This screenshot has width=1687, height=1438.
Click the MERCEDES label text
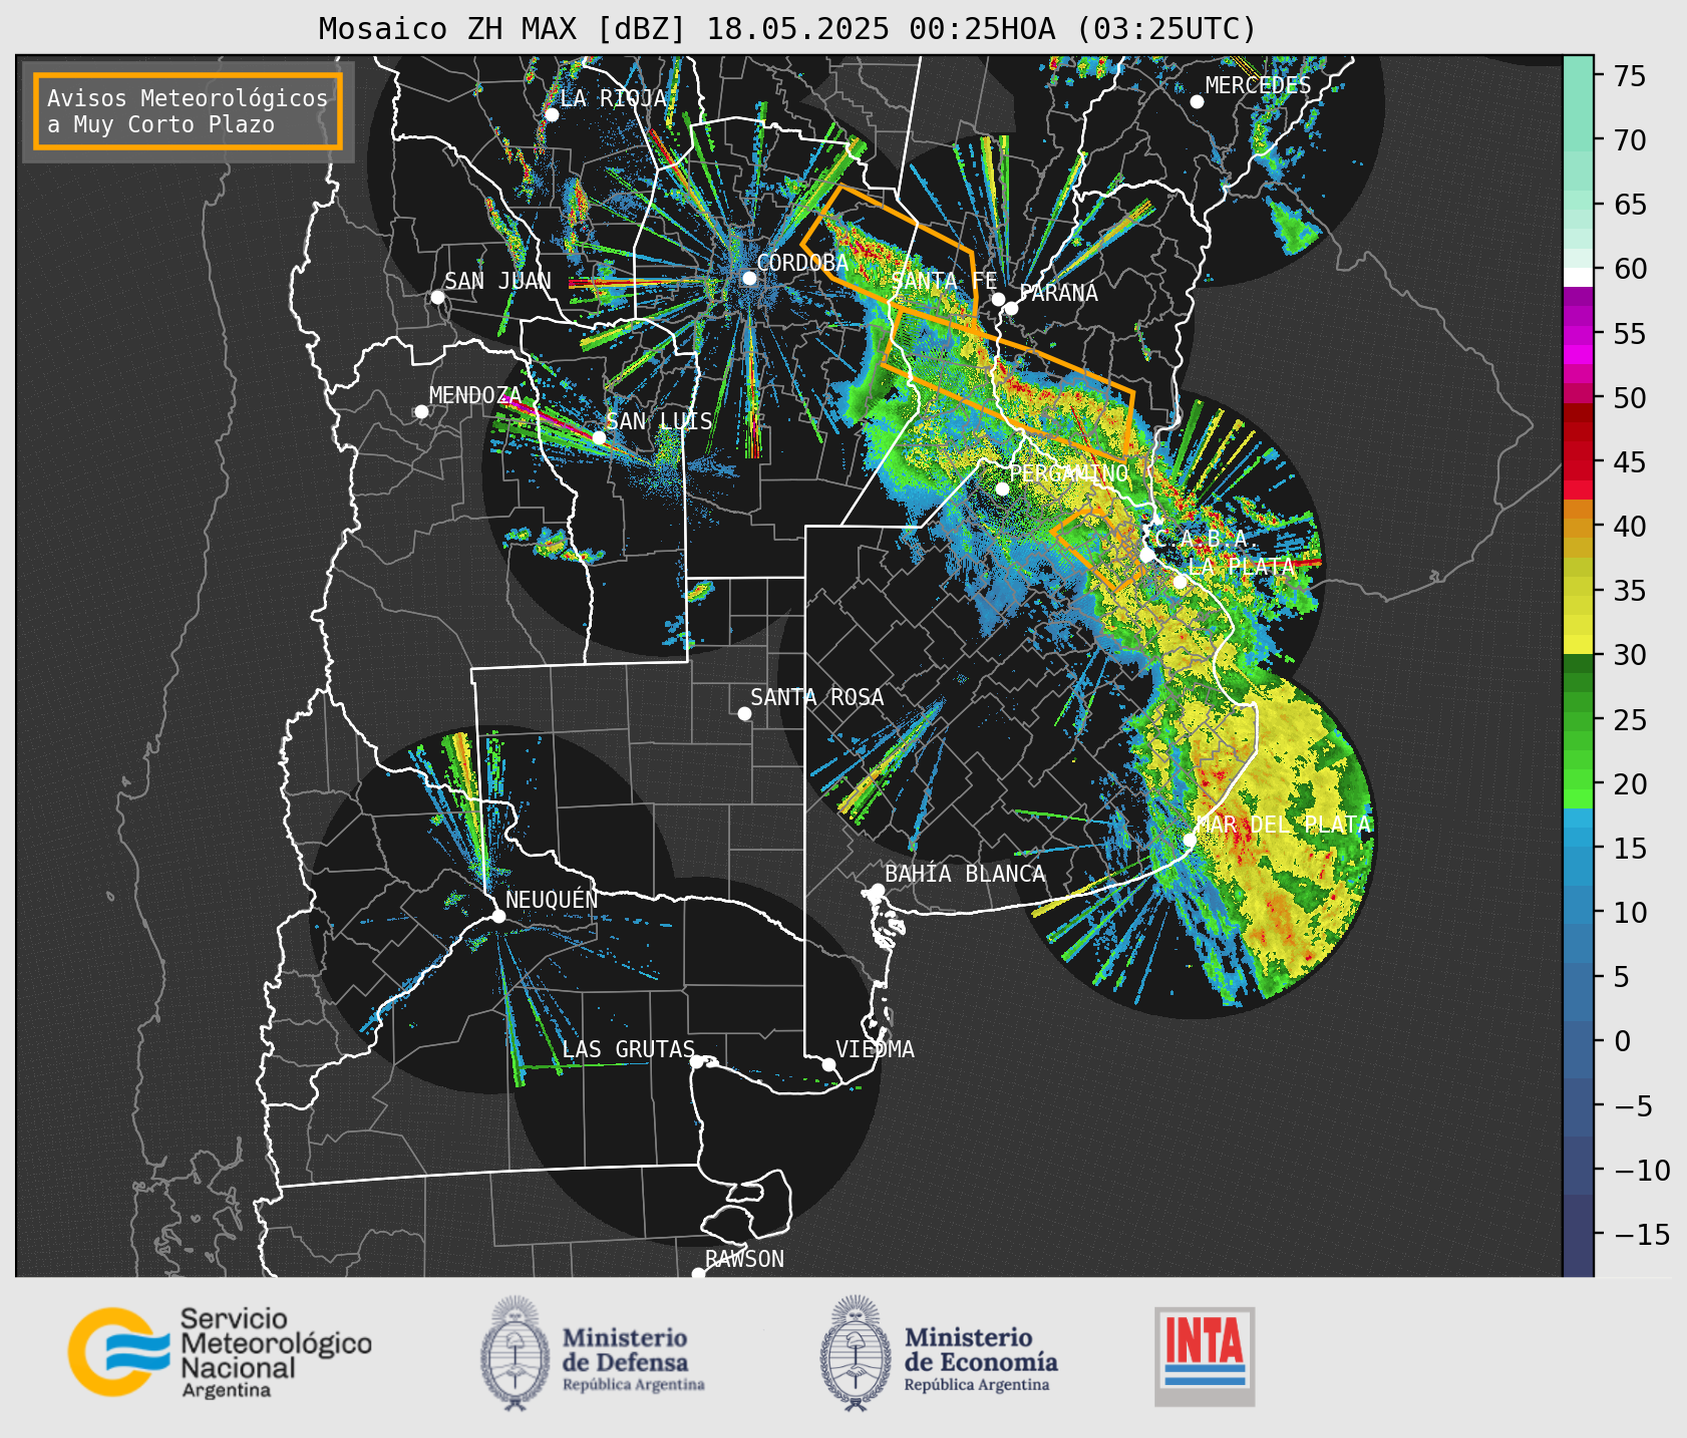tap(1258, 85)
